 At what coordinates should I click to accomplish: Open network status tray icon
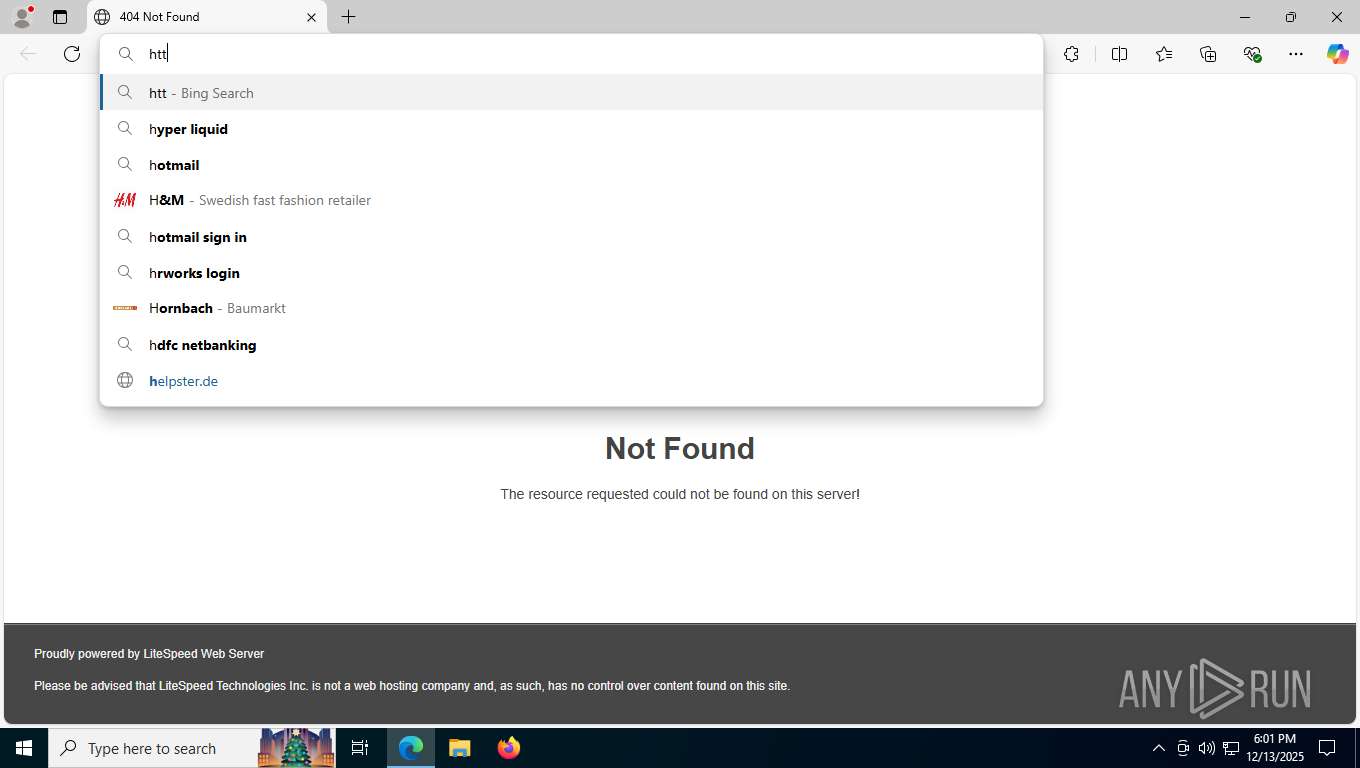(1231, 748)
